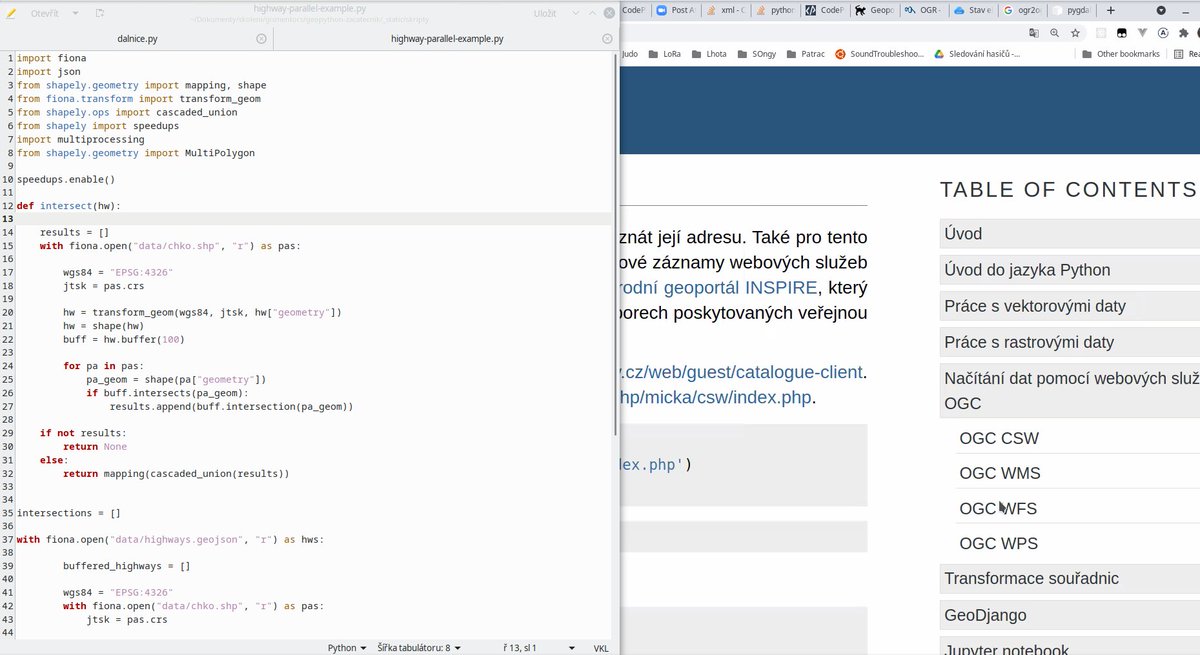Switch to the 'xml - C' browser tab
1200x655 pixels.
click(726, 10)
